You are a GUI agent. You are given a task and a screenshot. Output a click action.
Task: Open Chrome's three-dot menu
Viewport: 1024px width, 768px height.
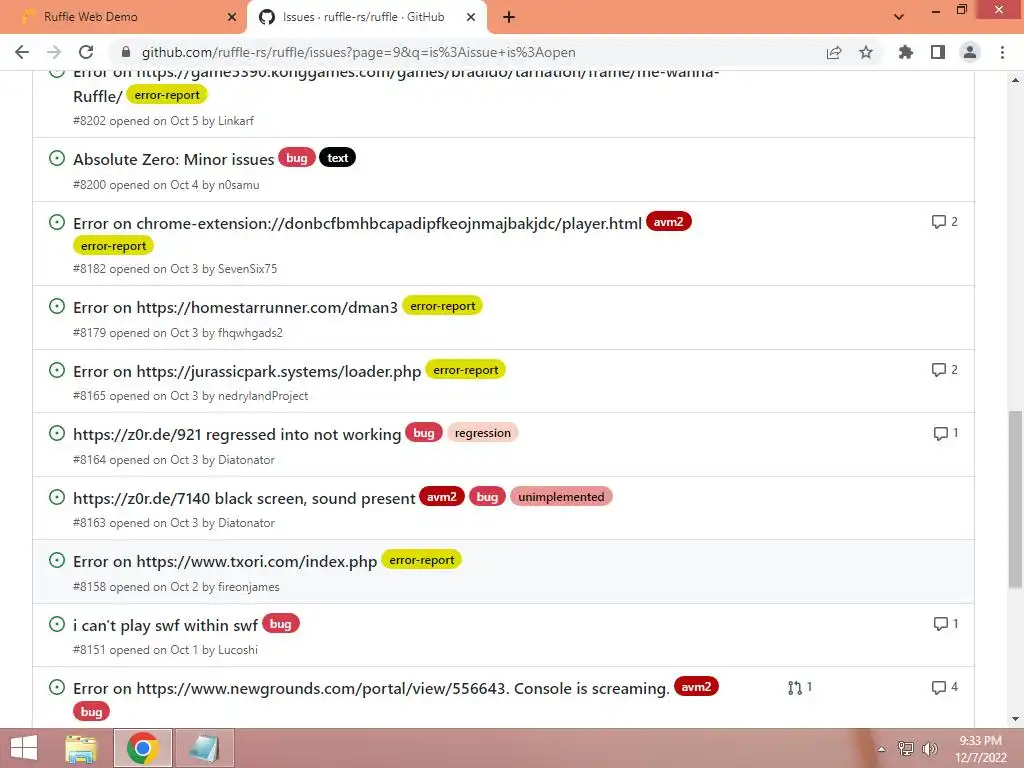point(1002,52)
